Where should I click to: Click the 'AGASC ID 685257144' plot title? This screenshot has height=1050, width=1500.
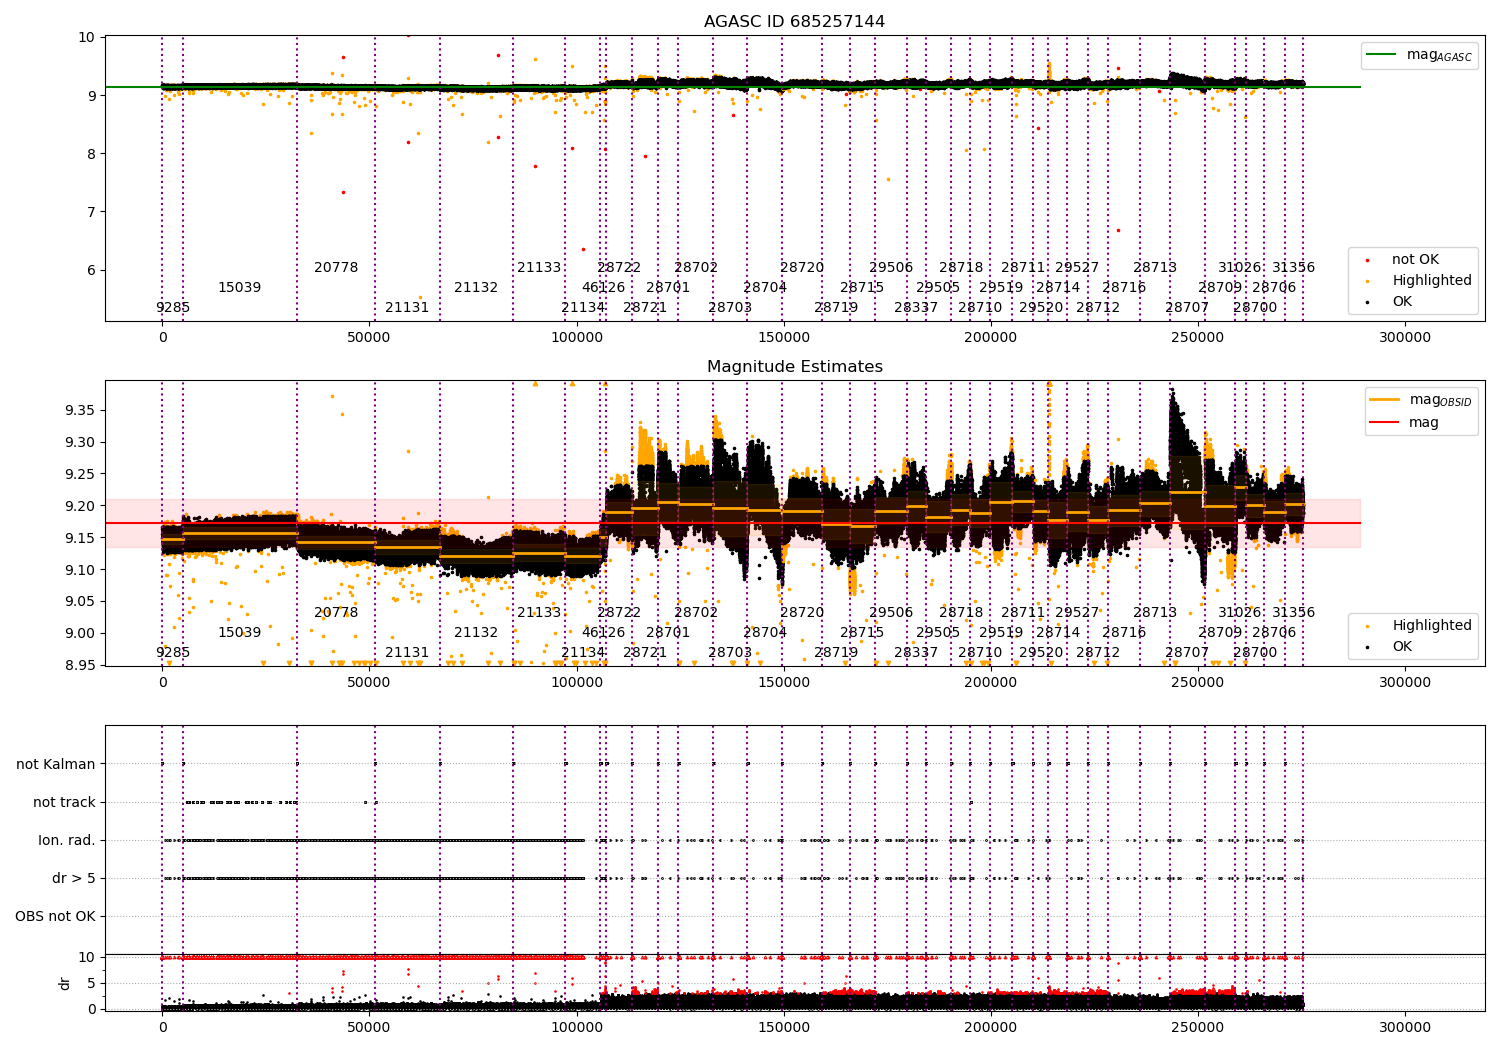pos(794,22)
